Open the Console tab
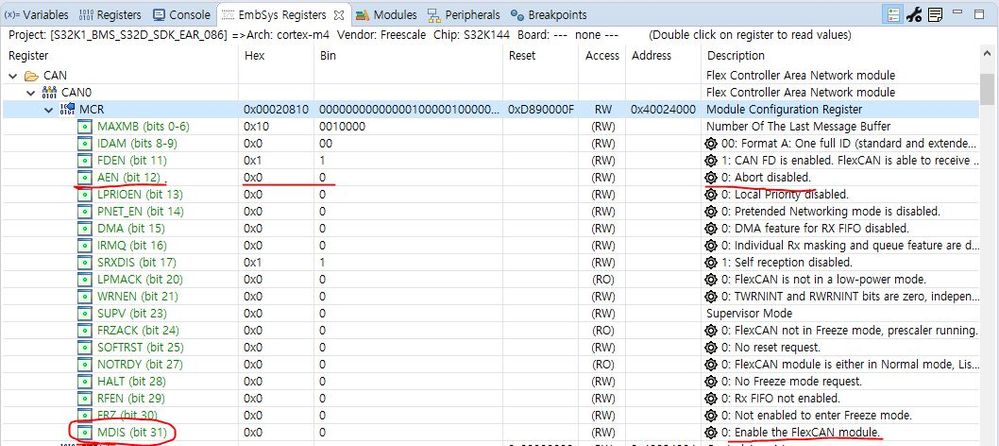Viewport: 999px width, 446px height. [182, 14]
